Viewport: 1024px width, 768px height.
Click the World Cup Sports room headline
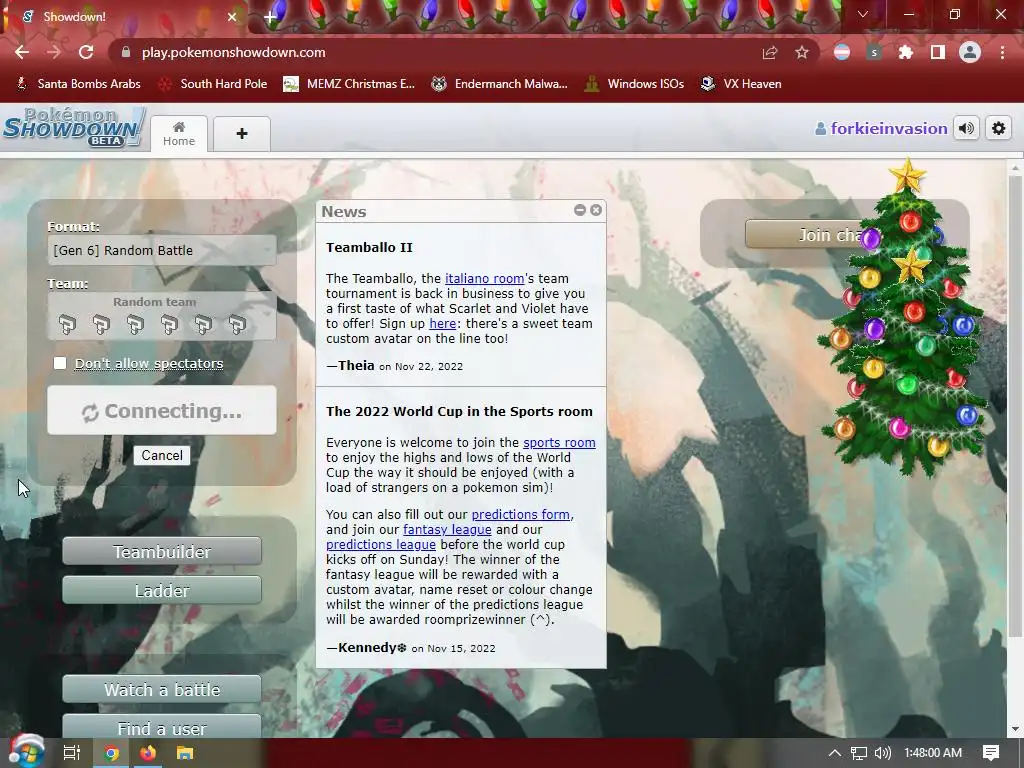tap(459, 411)
